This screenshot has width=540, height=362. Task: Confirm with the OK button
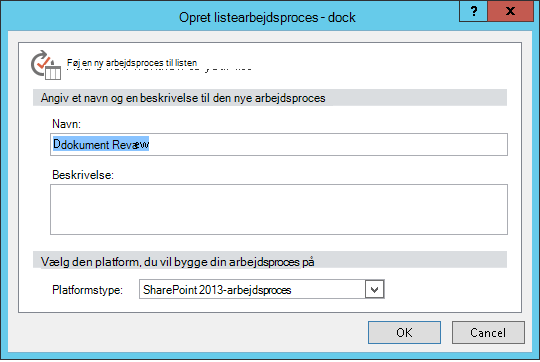404,332
